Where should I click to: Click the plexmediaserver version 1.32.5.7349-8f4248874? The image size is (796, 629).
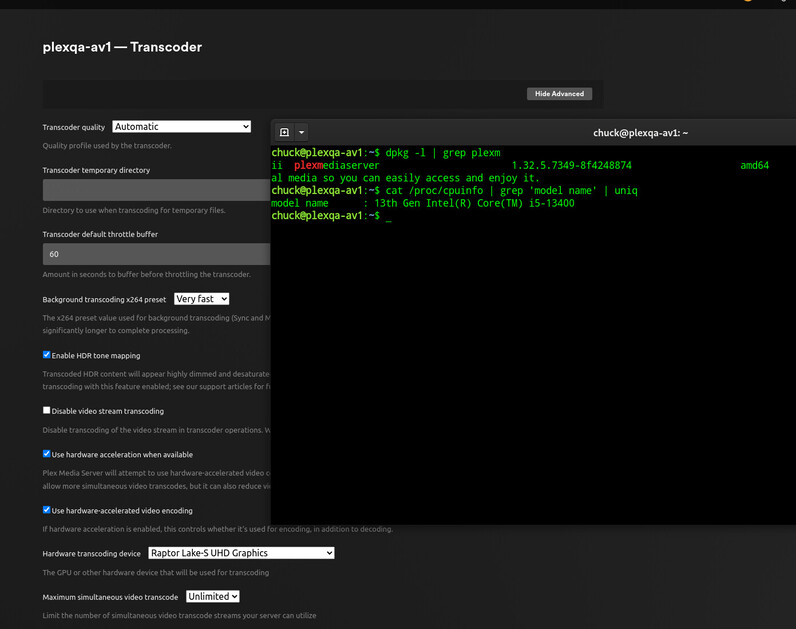572,165
